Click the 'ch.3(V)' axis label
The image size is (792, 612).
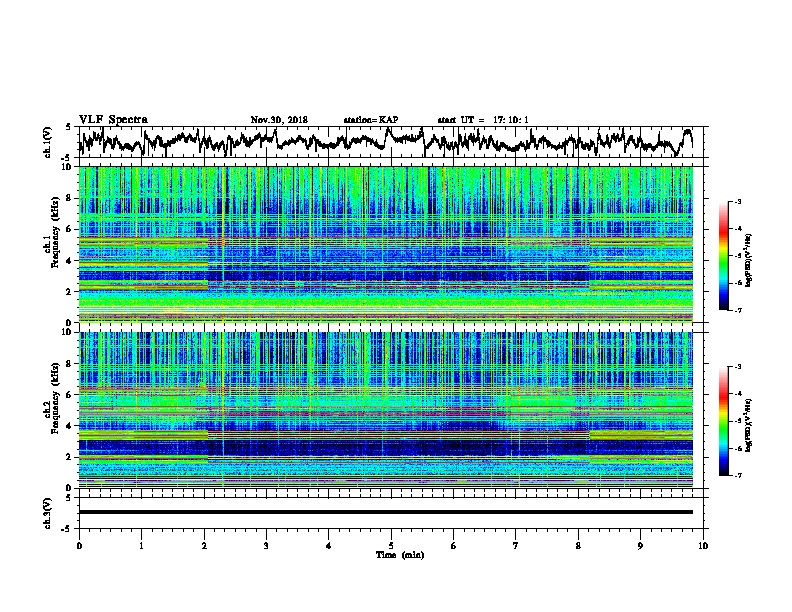click(x=48, y=513)
